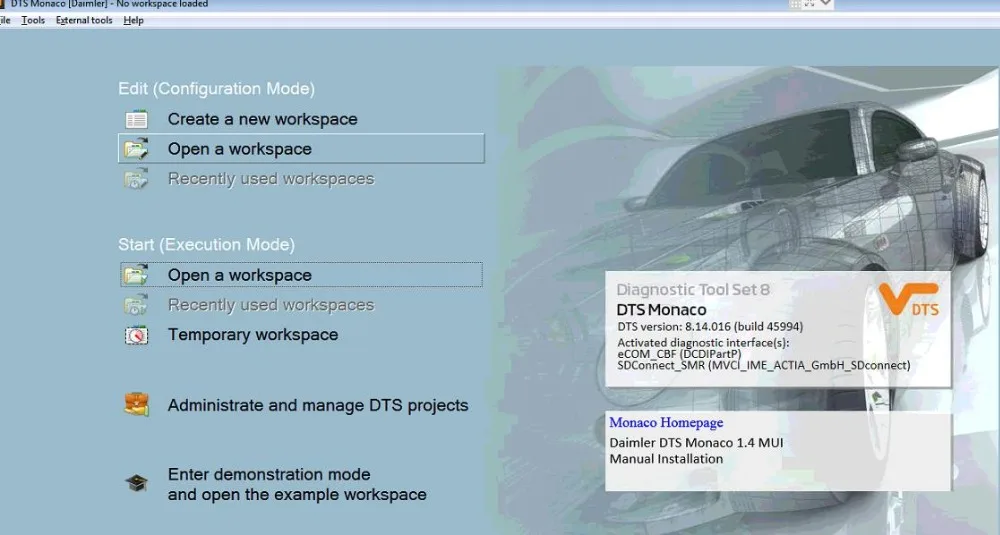Click the Create a new workspace icon
1000x535 pixels.
[136, 119]
